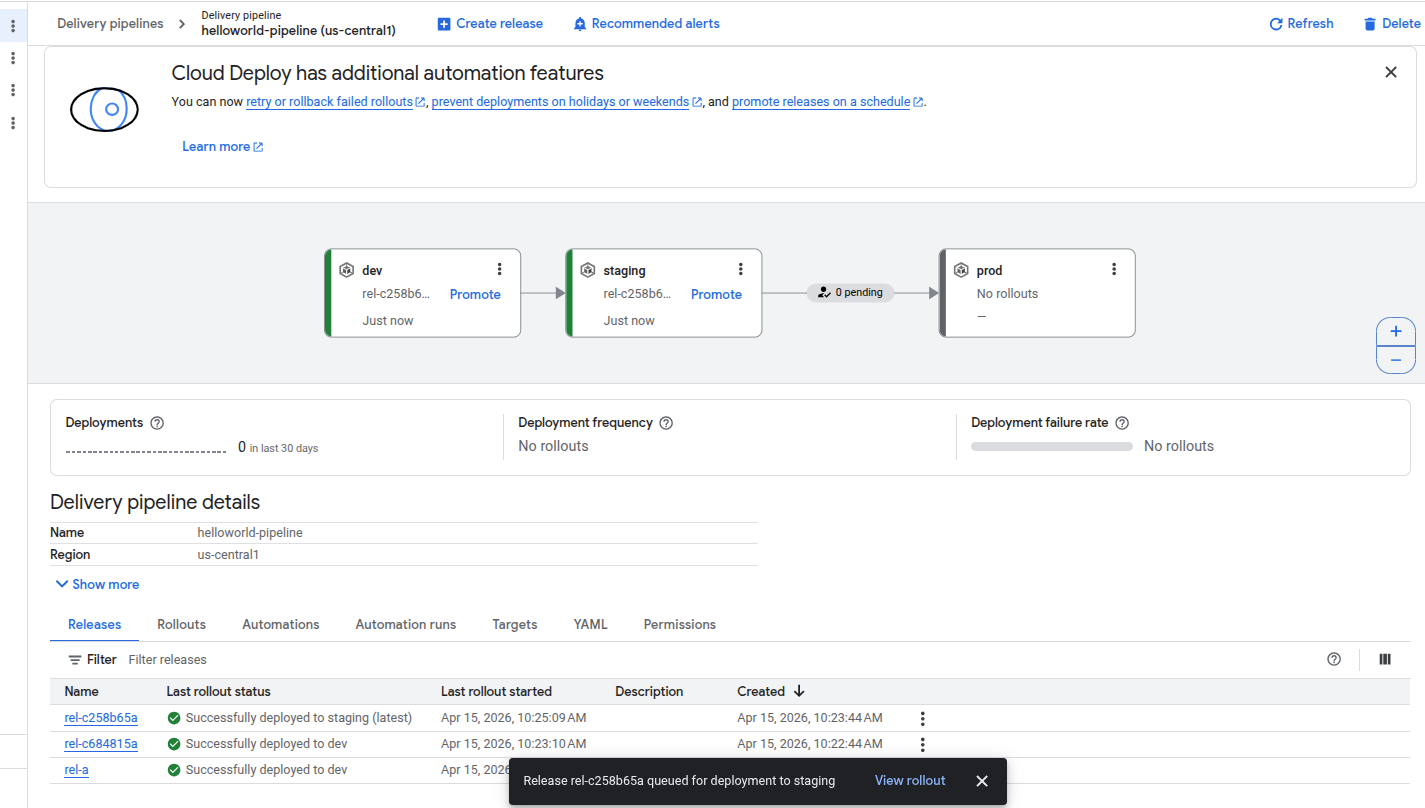The width and height of the screenshot is (1425, 808).
Task: Close the queued deployment notification
Action: pos(982,781)
